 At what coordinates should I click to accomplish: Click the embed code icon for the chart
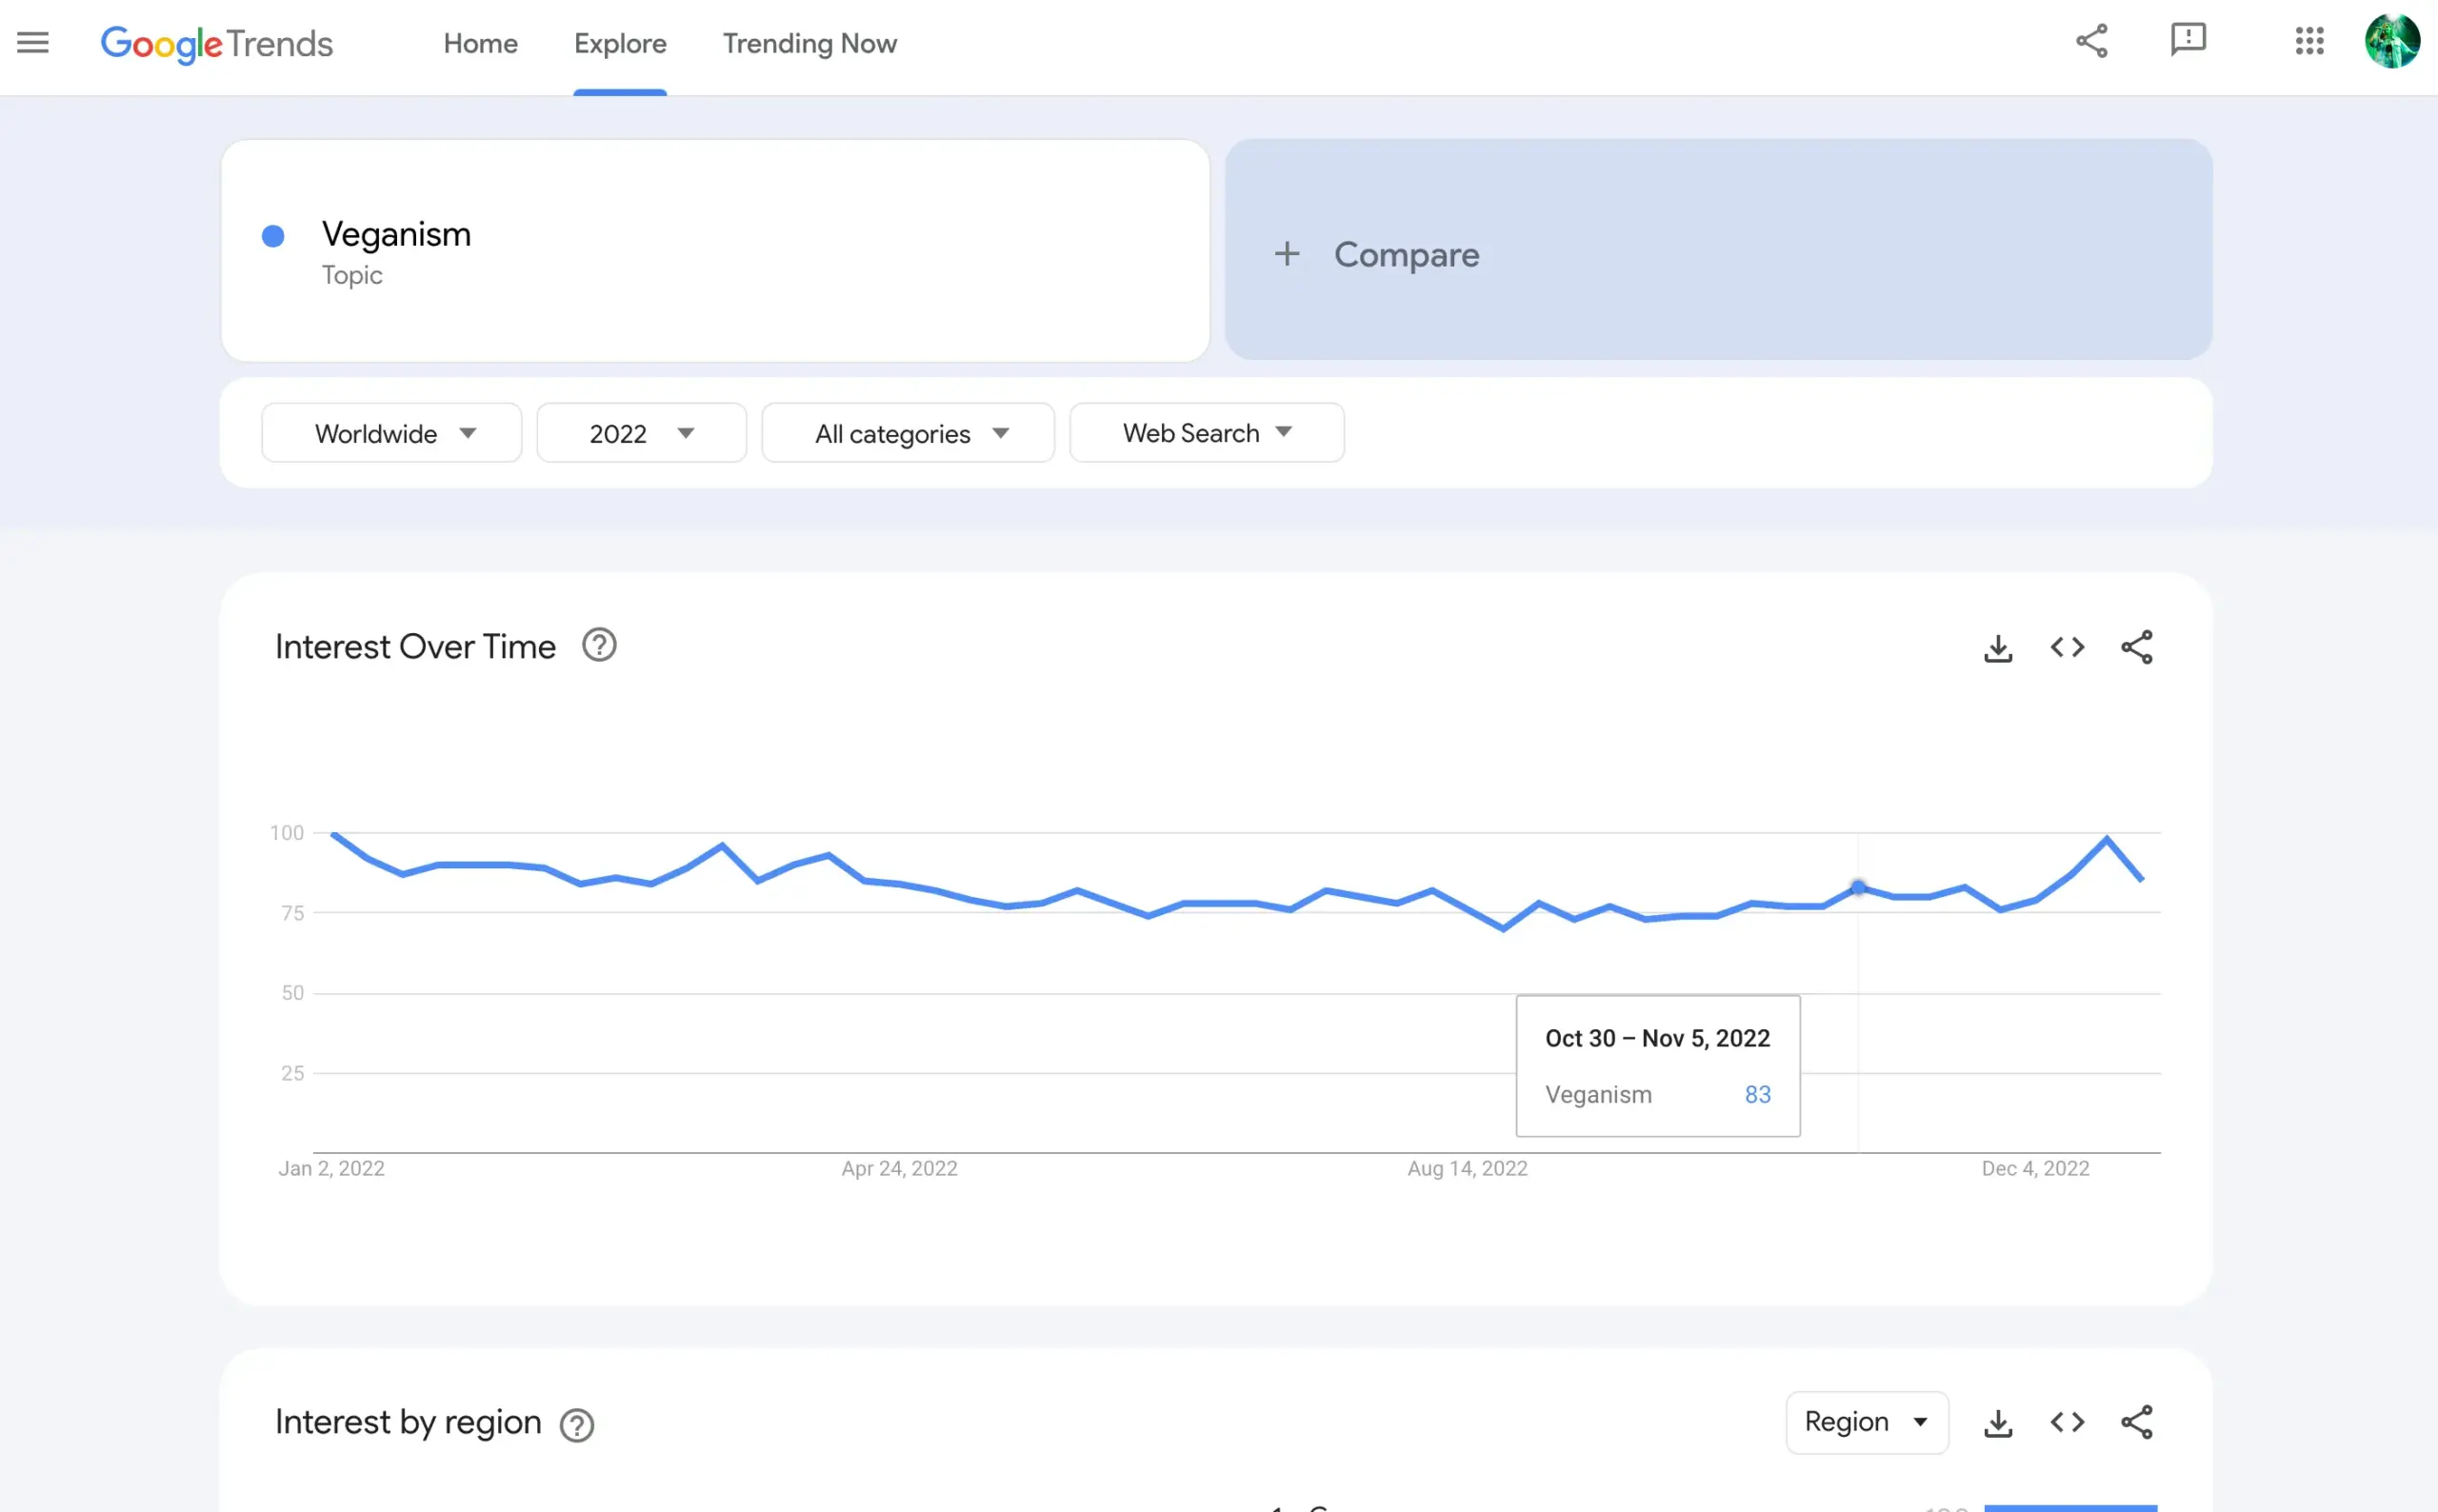click(2068, 647)
